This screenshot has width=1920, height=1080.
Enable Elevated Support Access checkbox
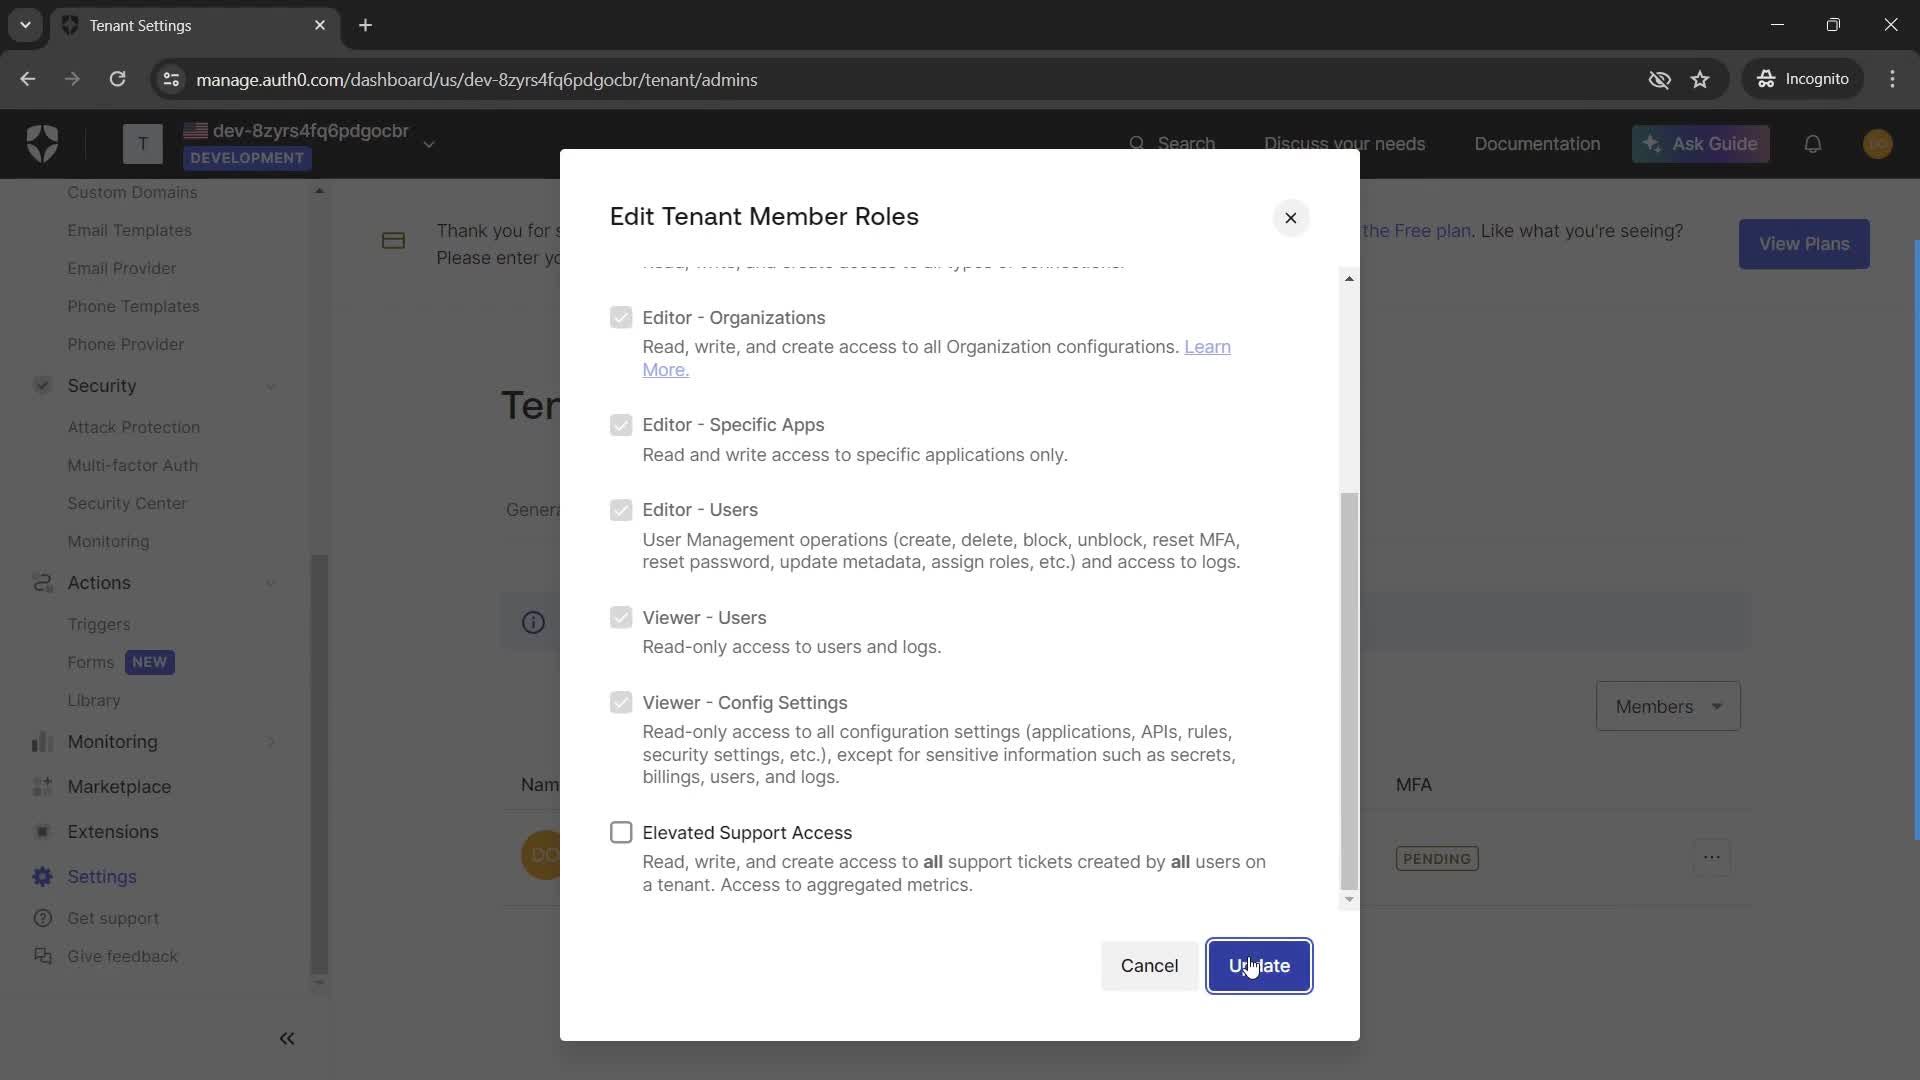click(x=621, y=832)
